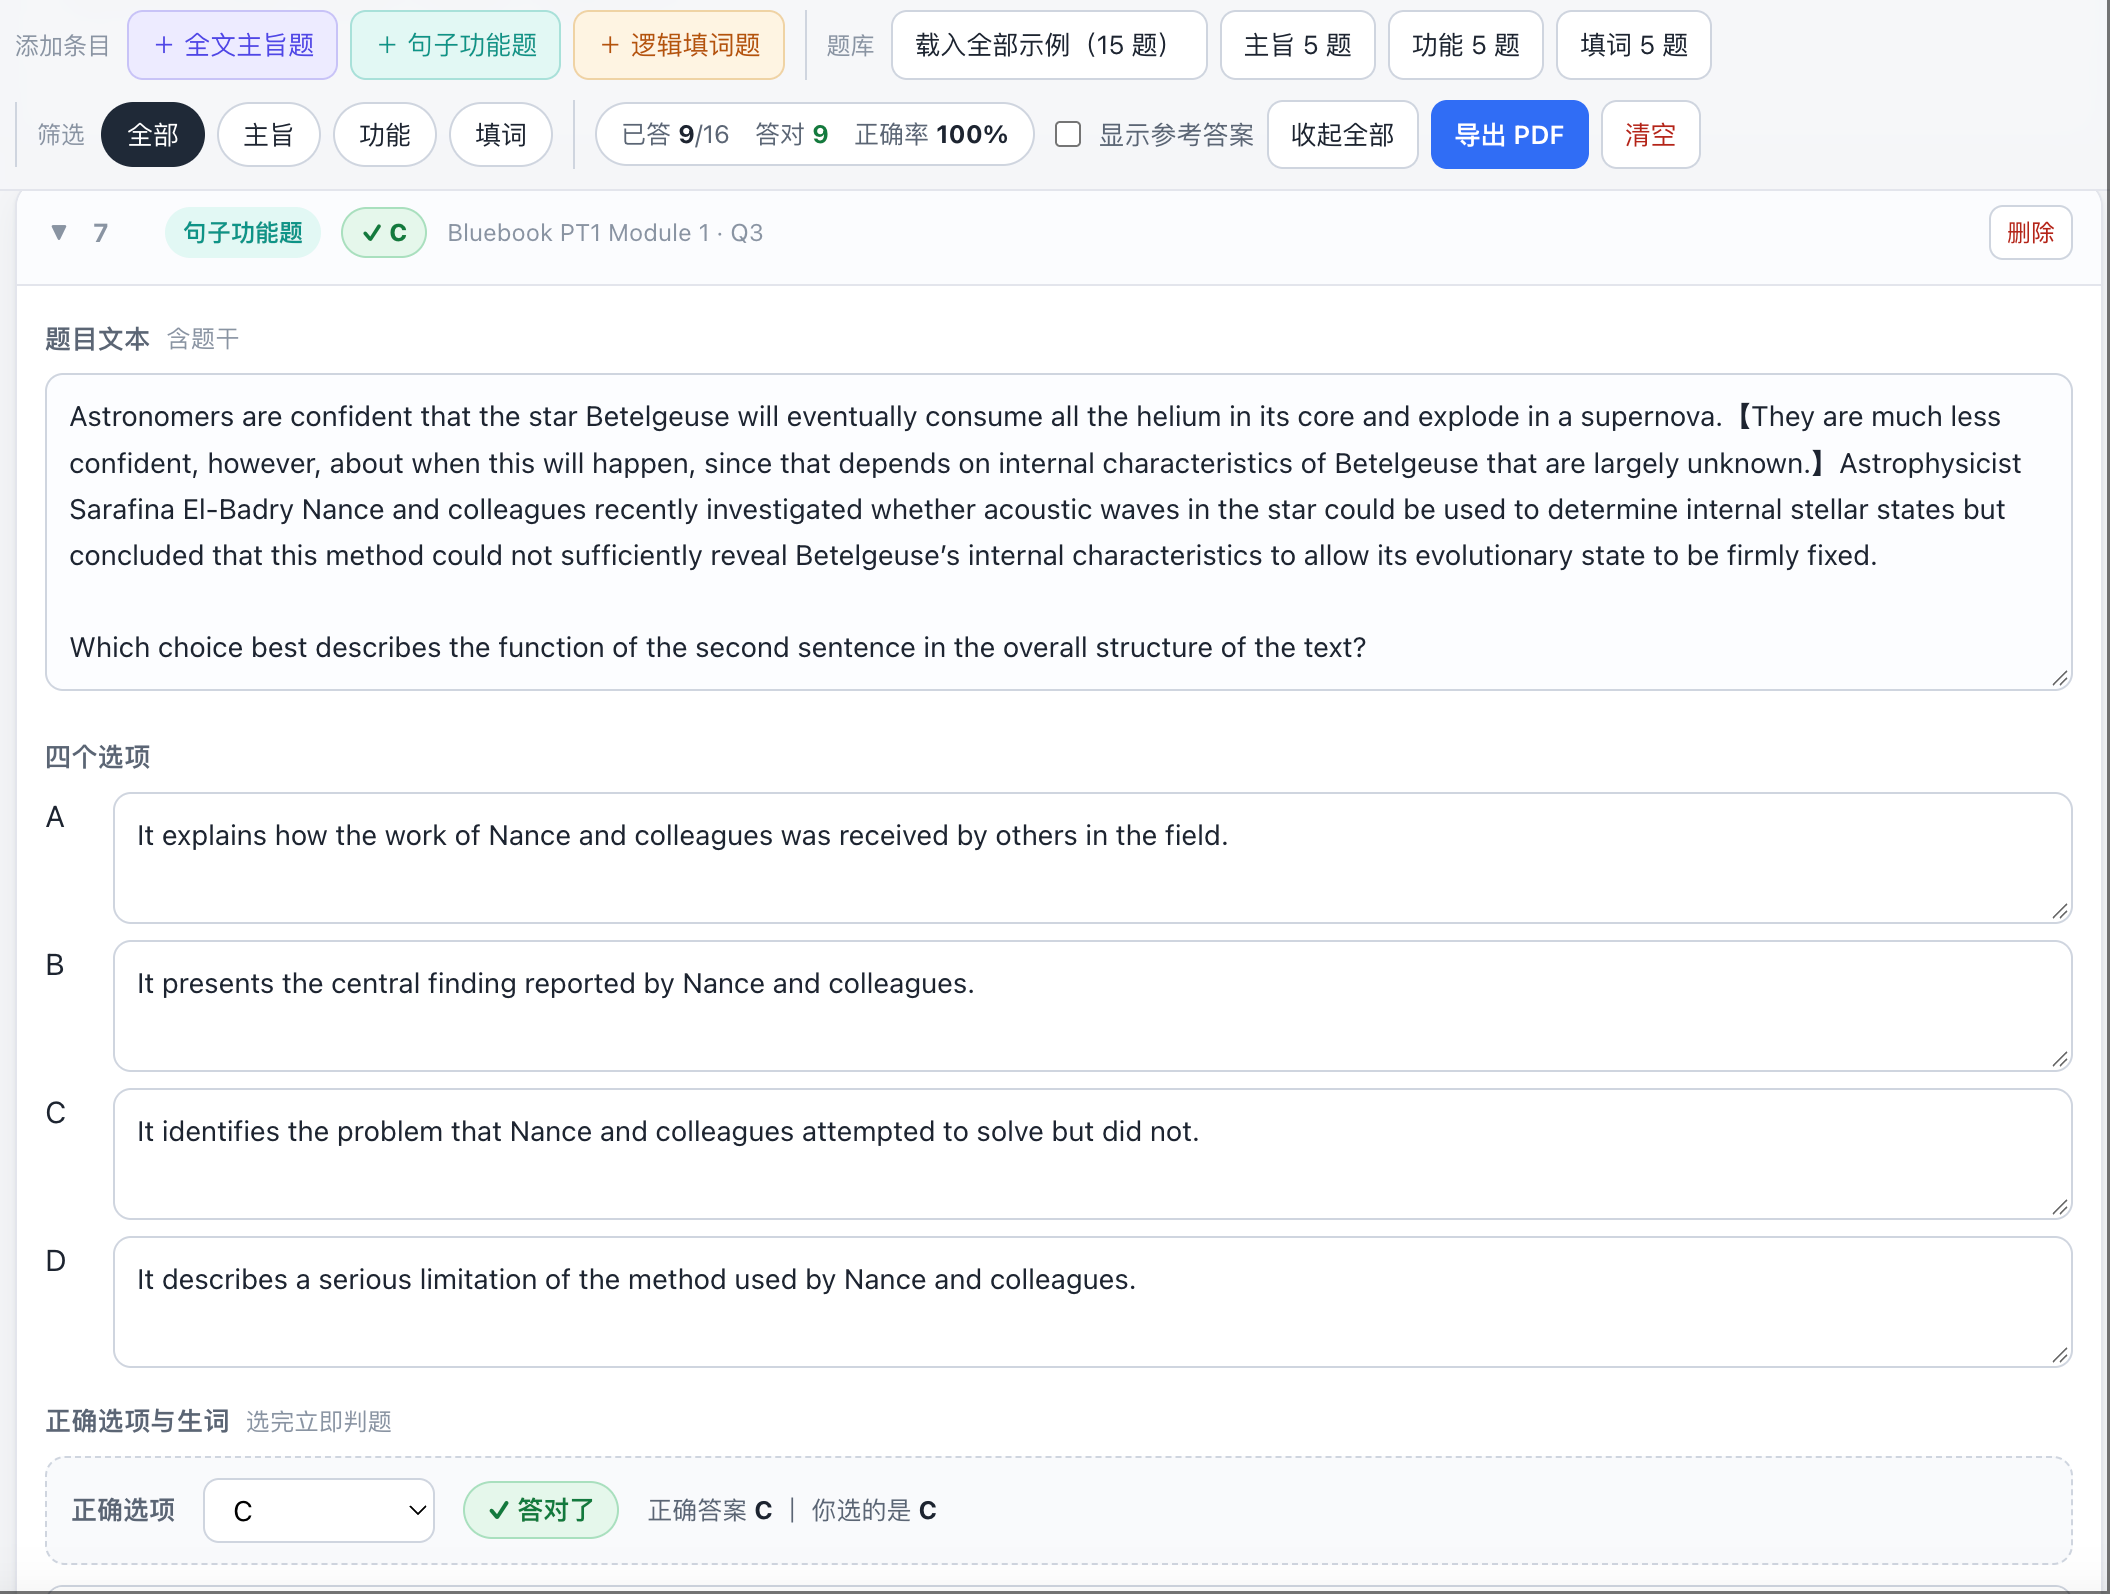Edit option A text field
Image resolution: width=2110 pixels, height=1594 pixels.
pos(1093,858)
